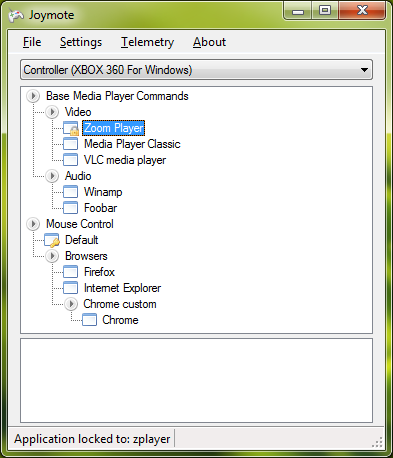Minimize the Joymote window

click(298, 12)
